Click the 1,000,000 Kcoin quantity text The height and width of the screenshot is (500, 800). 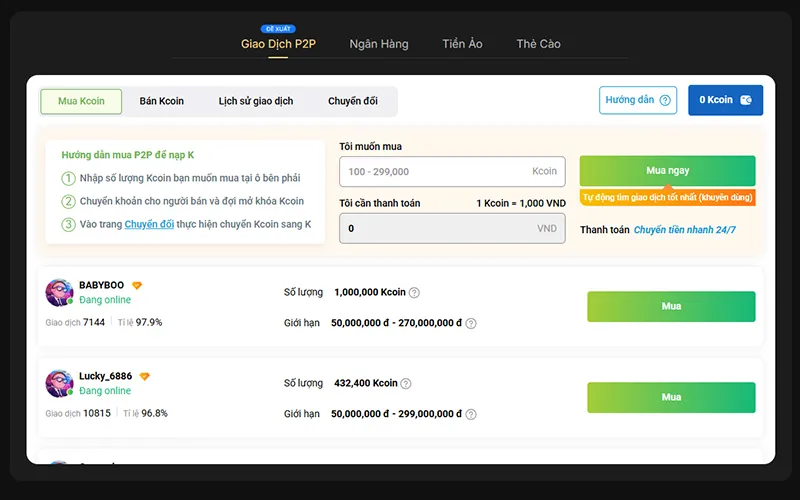[370, 292]
